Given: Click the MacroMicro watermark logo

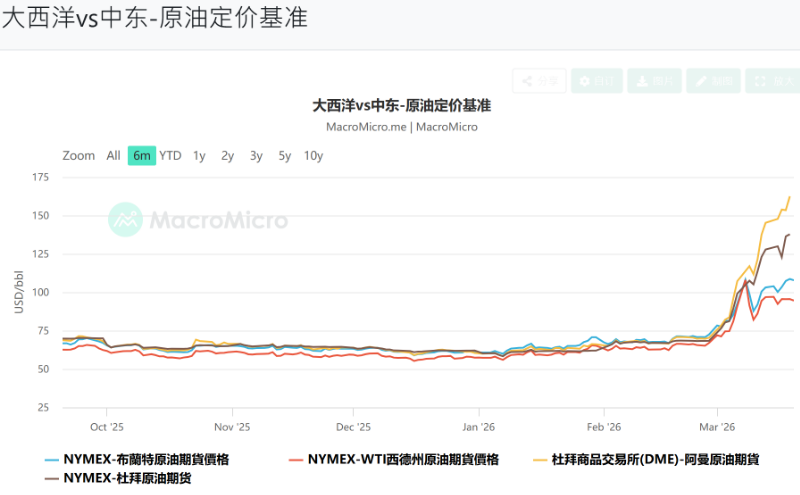Looking at the screenshot, I should pyautogui.click(x=198, y=220).
